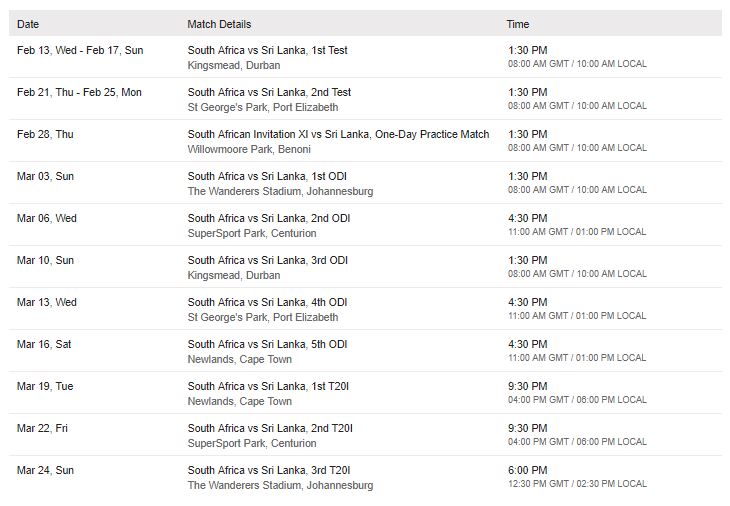
Task: Click the Date column header
Action: tap(28, 24)
